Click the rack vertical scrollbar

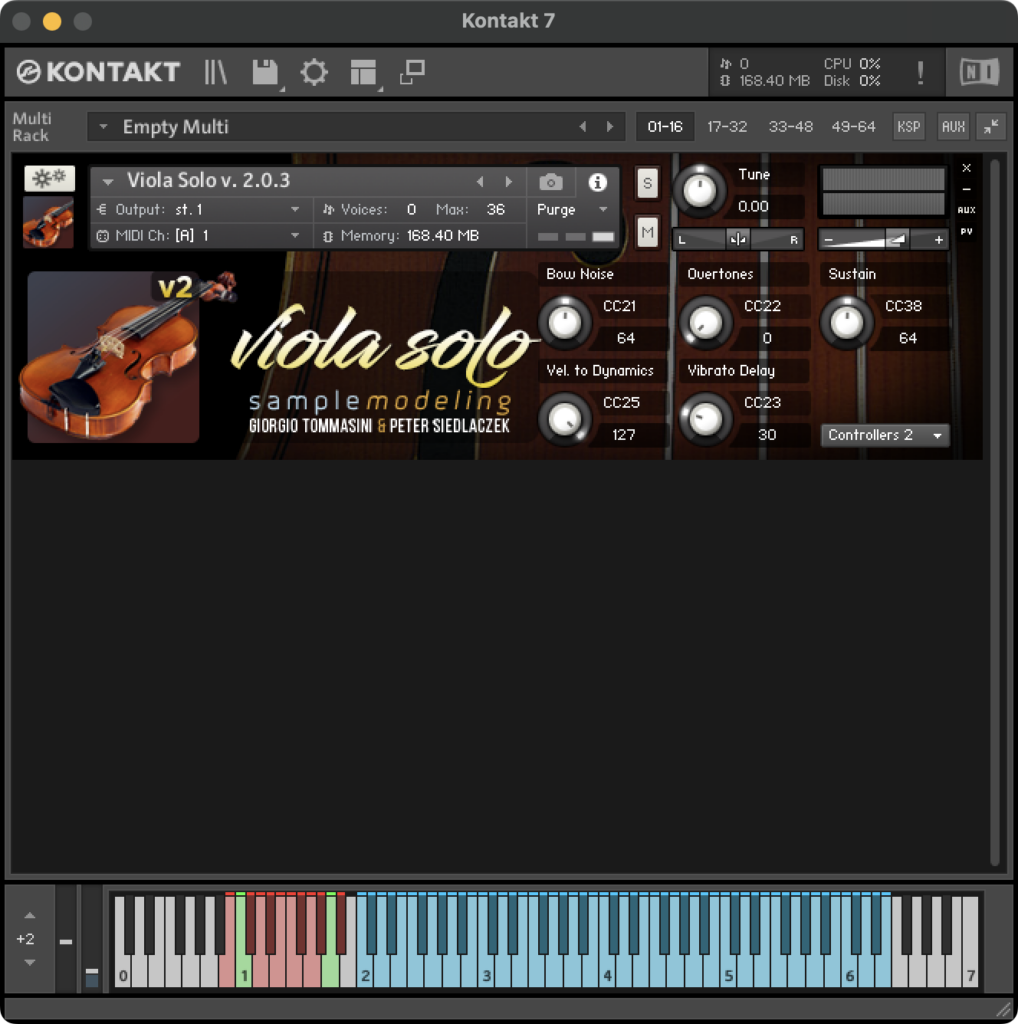994,513
